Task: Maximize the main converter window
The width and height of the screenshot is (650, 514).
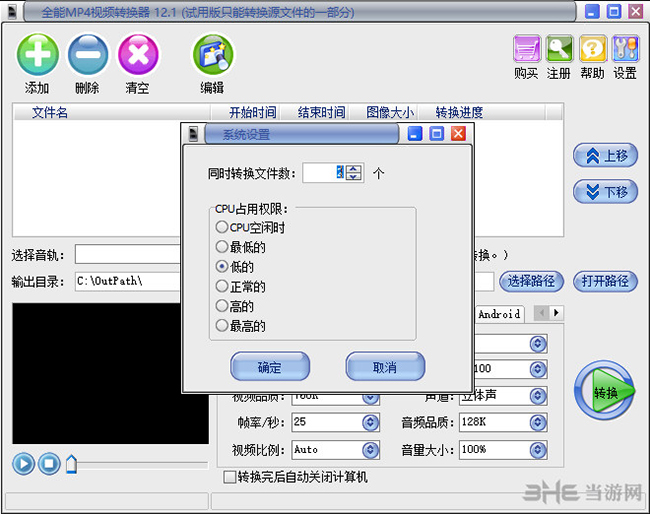Action: tap(614, 11)
